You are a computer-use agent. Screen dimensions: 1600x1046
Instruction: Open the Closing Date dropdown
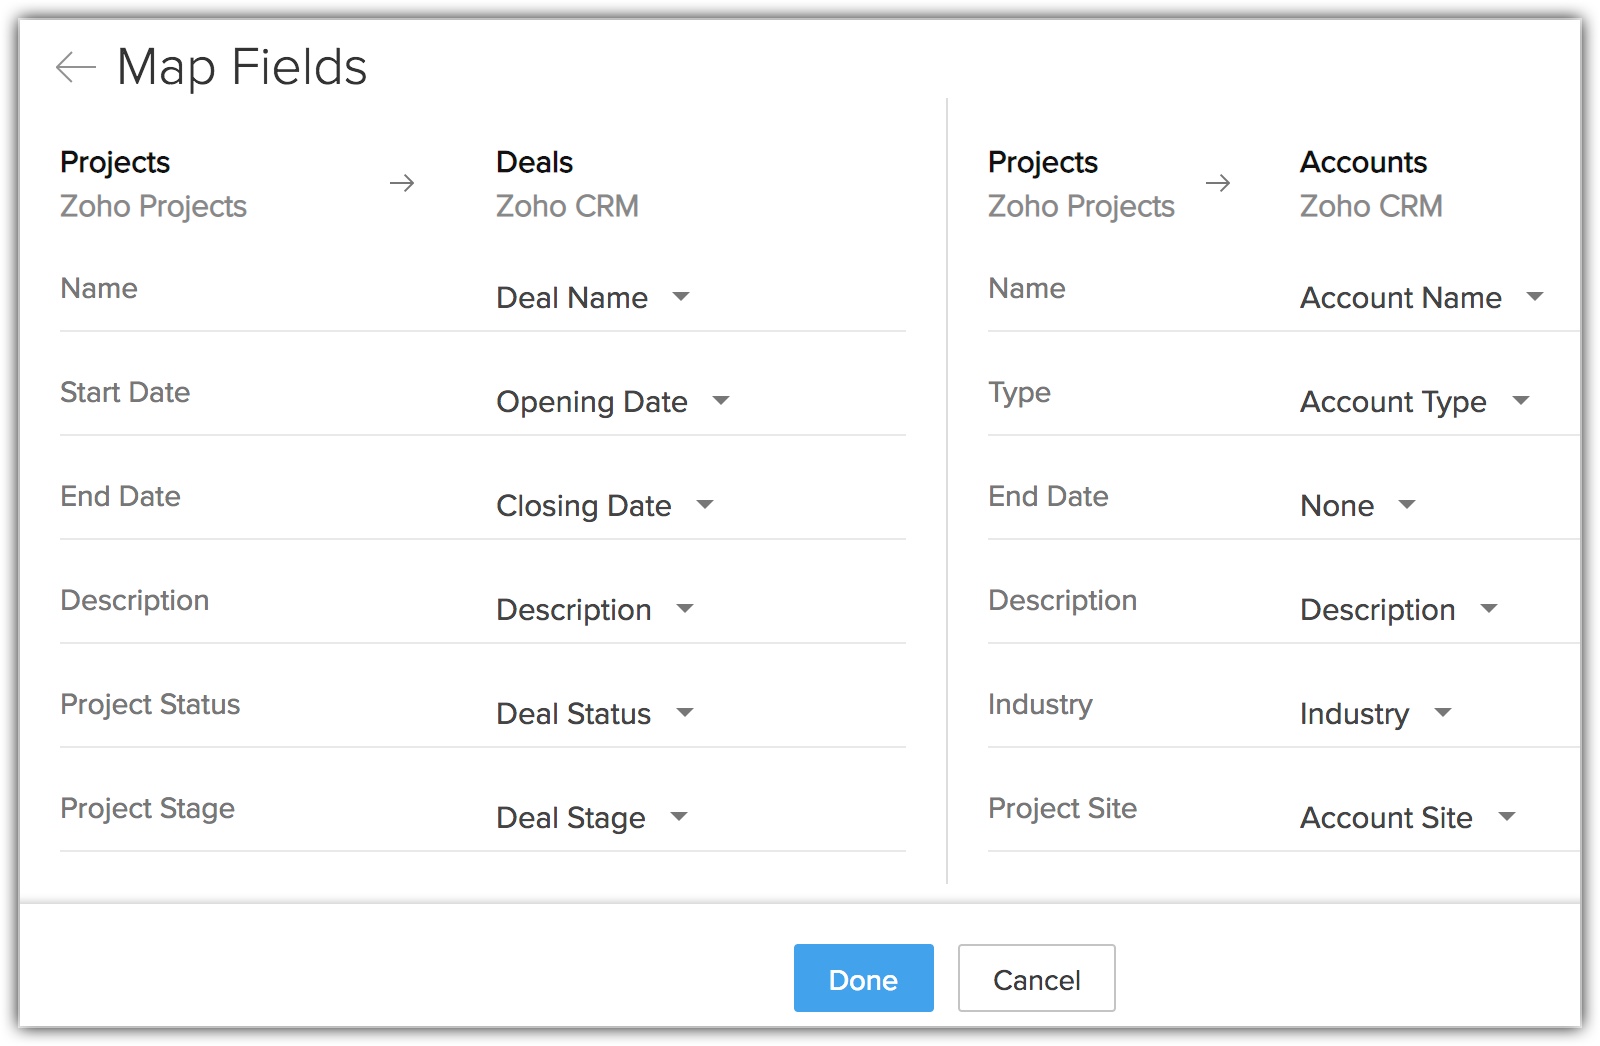604,506
